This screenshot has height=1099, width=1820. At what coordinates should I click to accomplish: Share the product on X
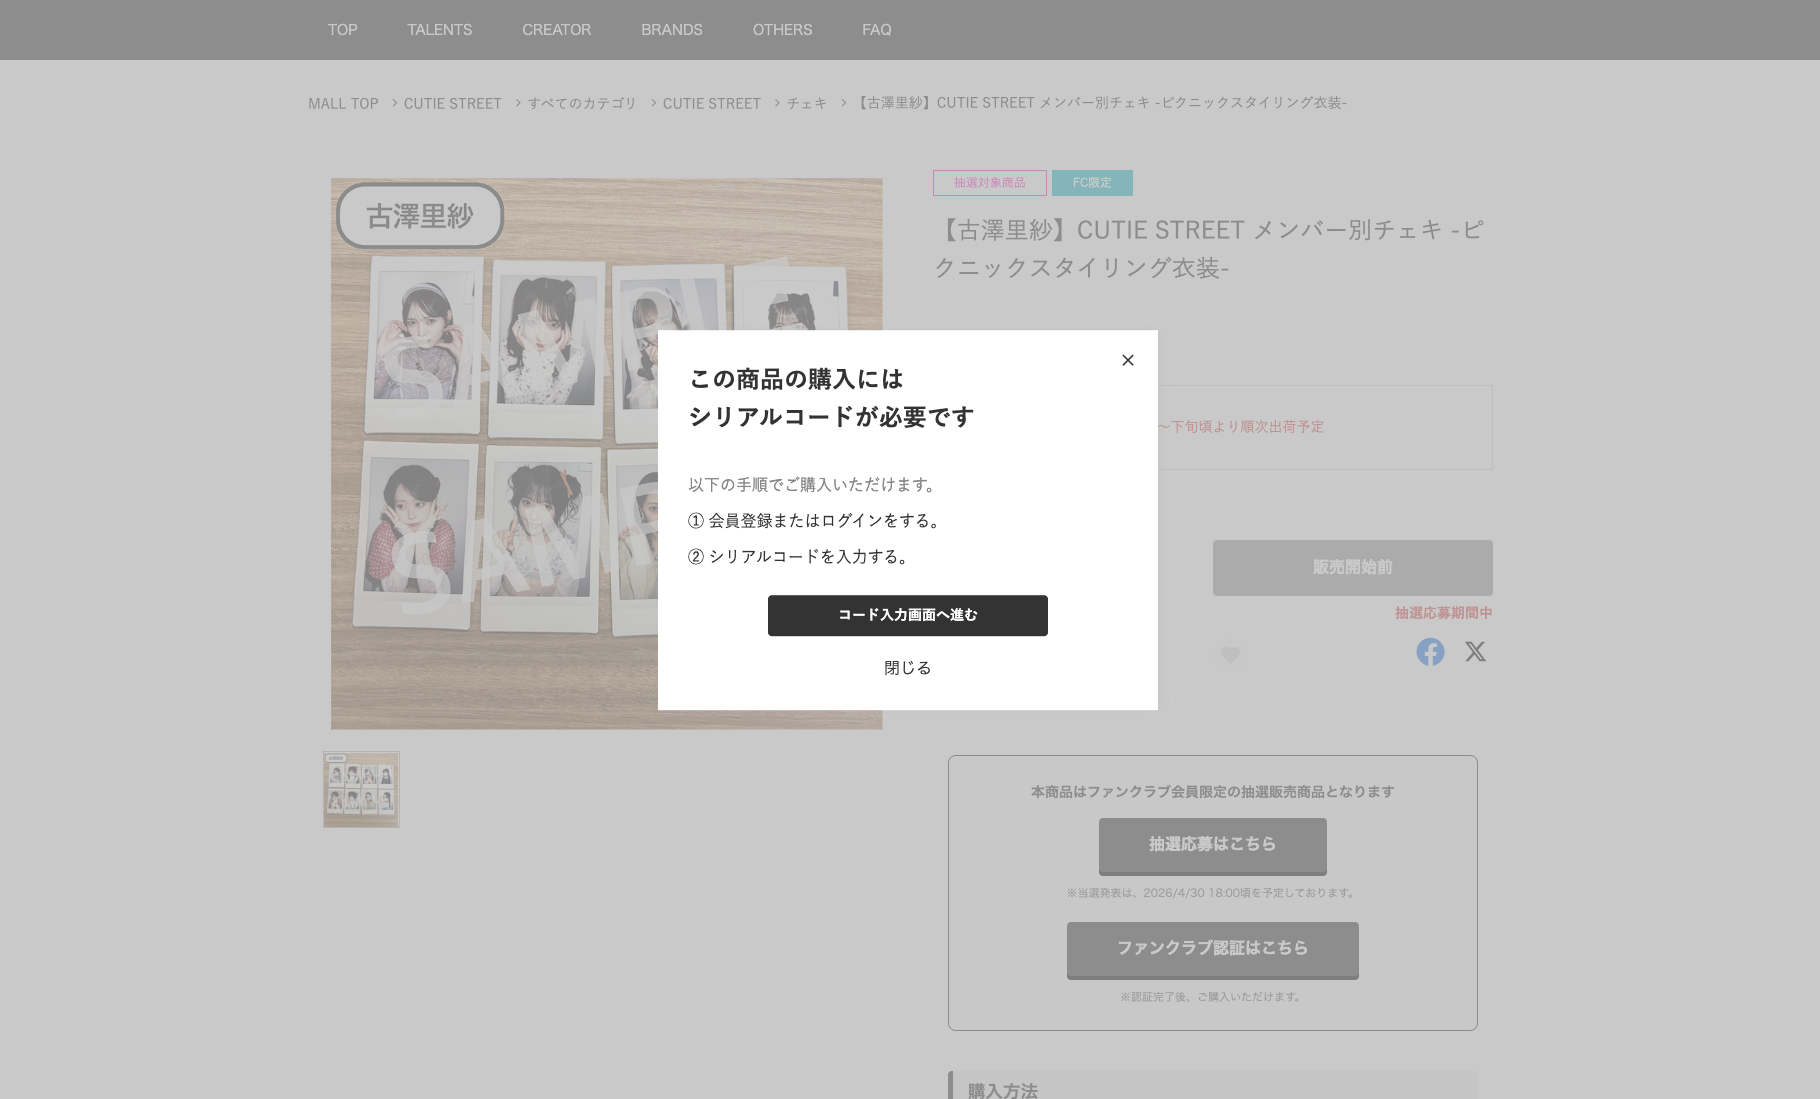1475,652
